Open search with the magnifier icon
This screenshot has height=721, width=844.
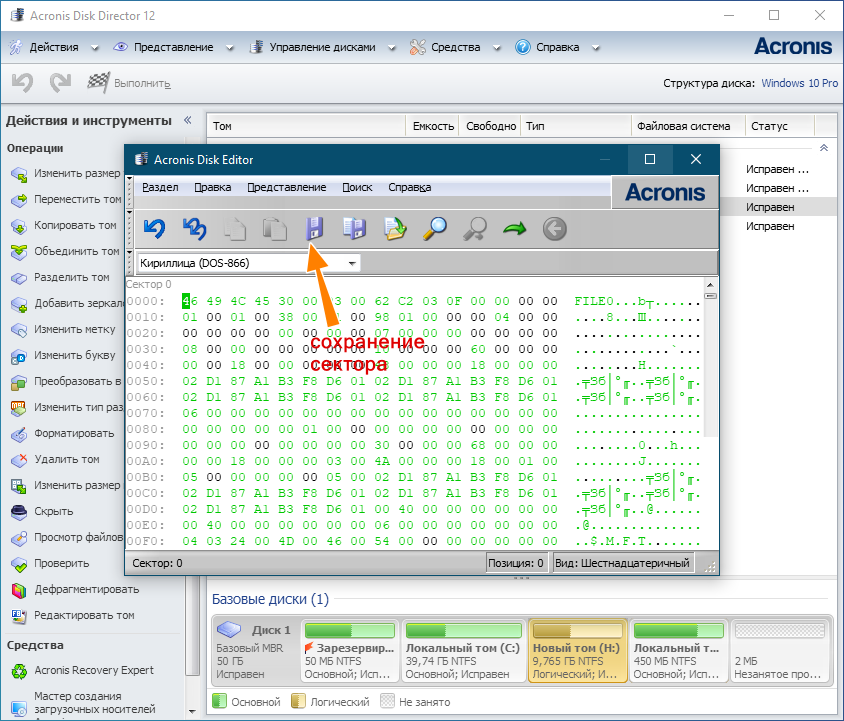tap(434, 229)
